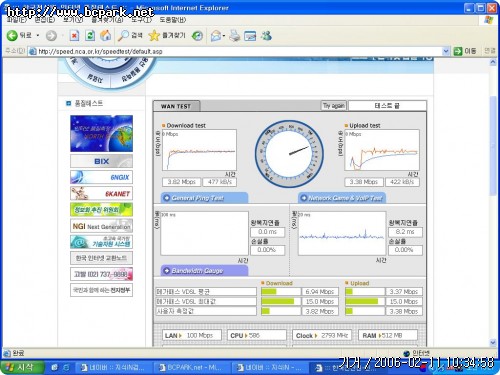
Task: Open Favorites with the star icon
Action: (154, 35)
